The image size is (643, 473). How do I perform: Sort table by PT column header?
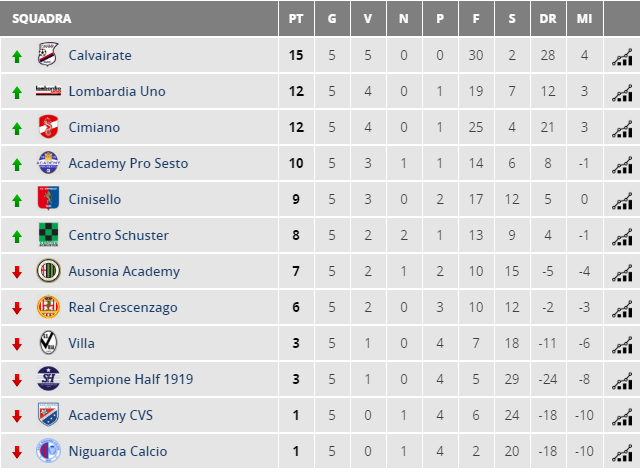pyautogui.click(x=296, y=18)
